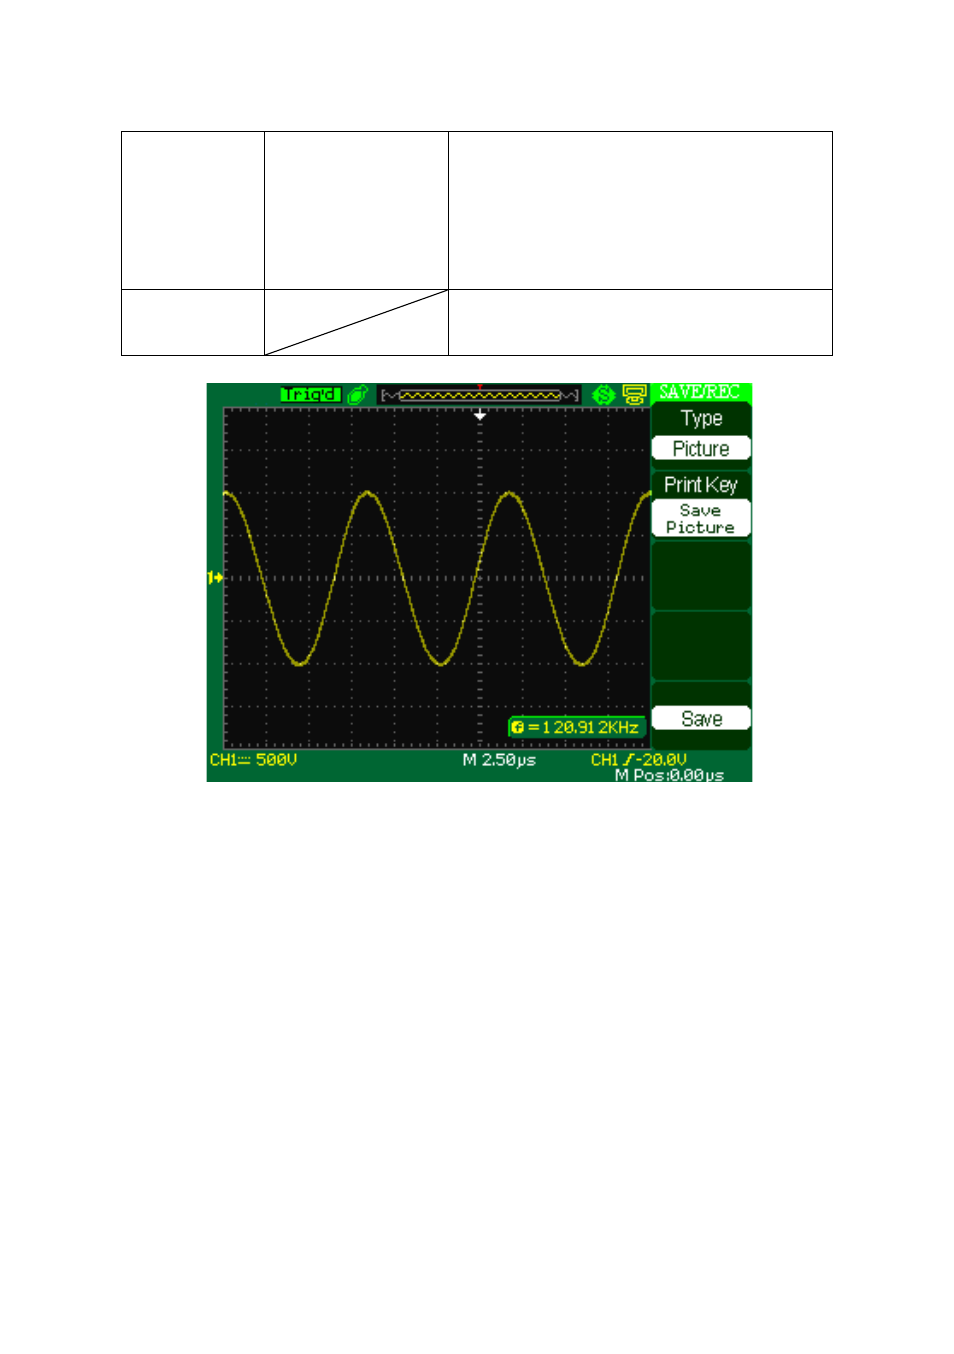
Task: Click the frequency counter readout 120.912KHz
Action: click(x=577, y=727)
